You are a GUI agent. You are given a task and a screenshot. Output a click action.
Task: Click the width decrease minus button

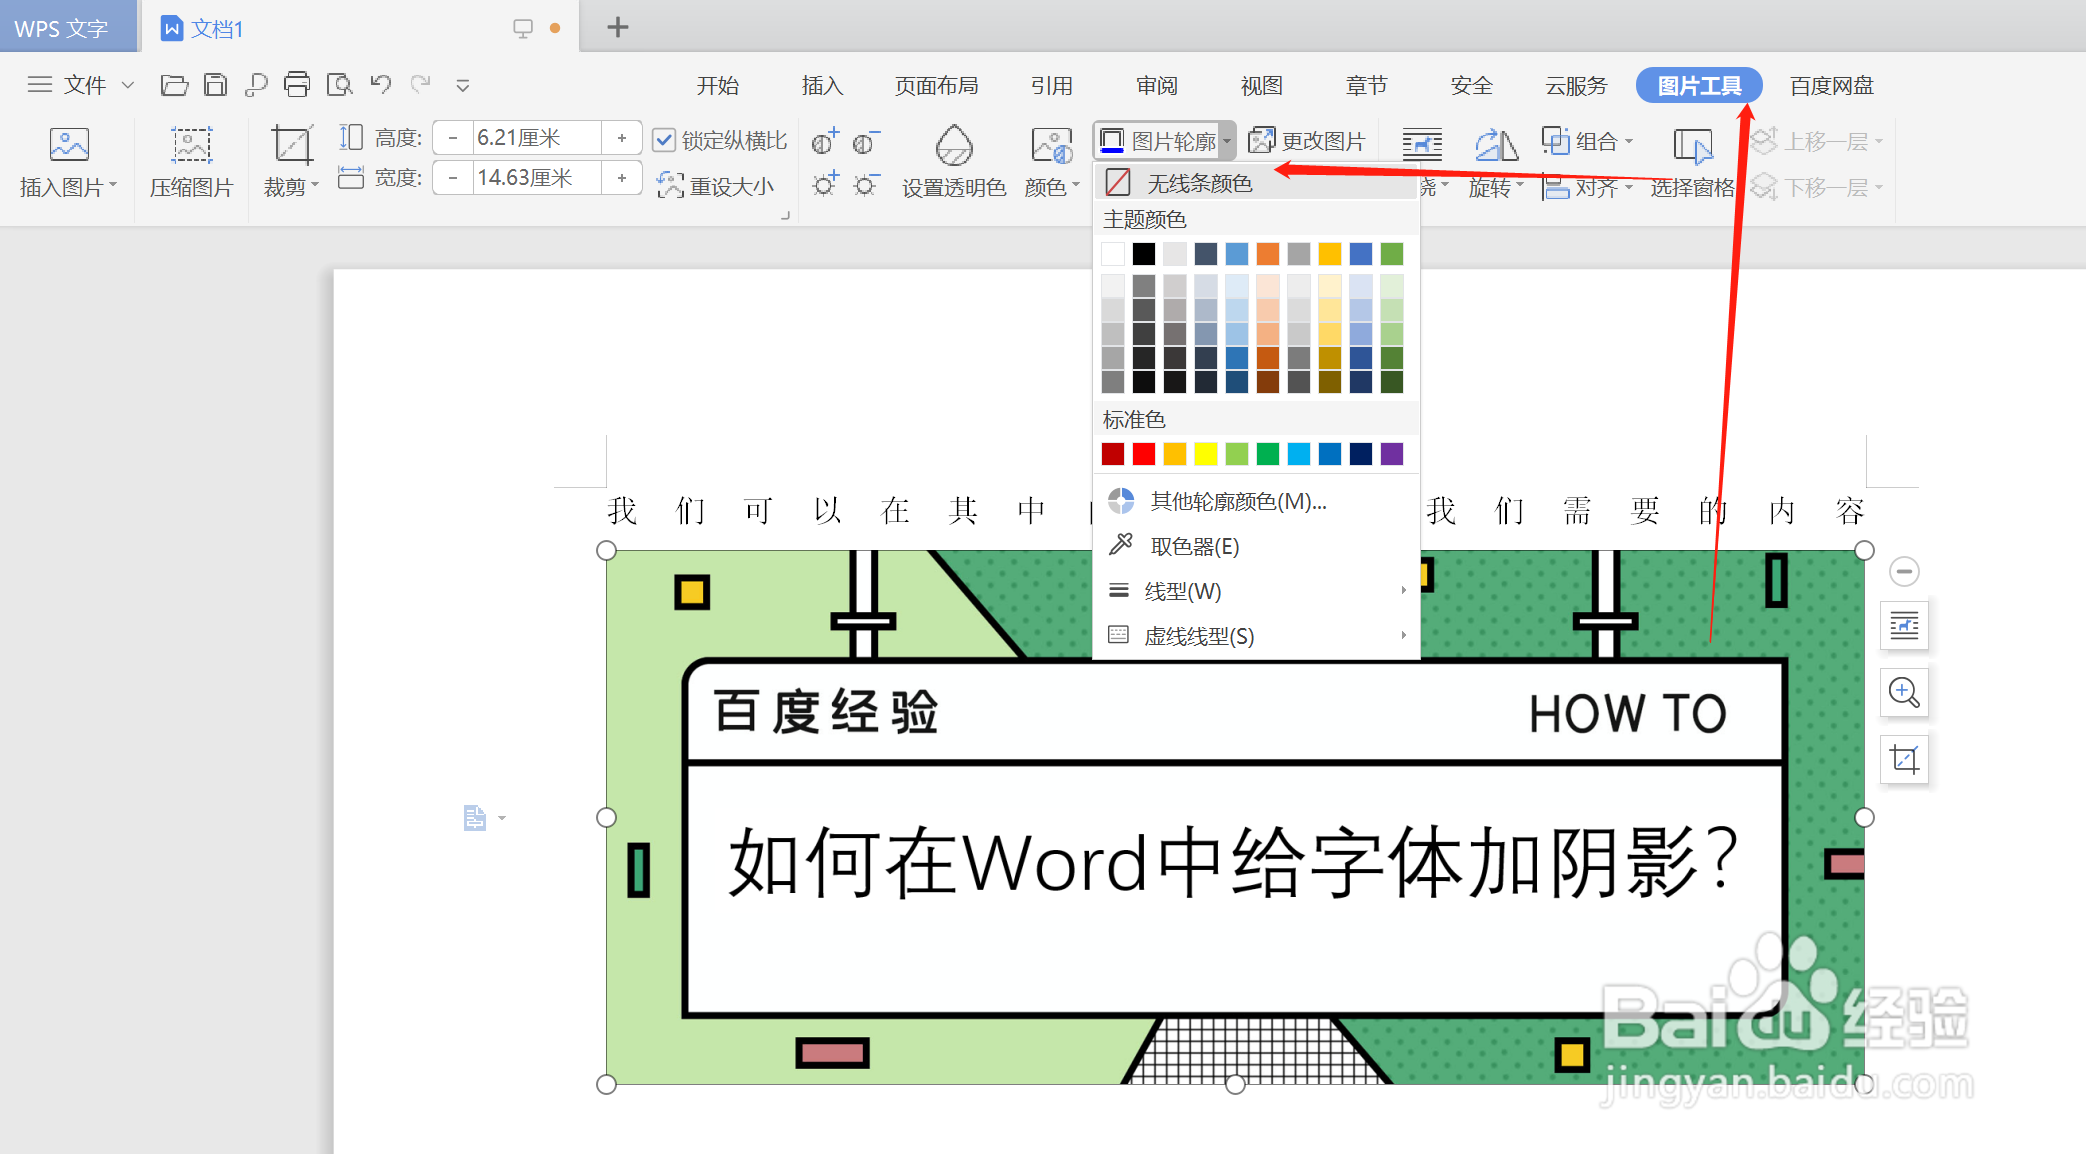tap(453, 178)
